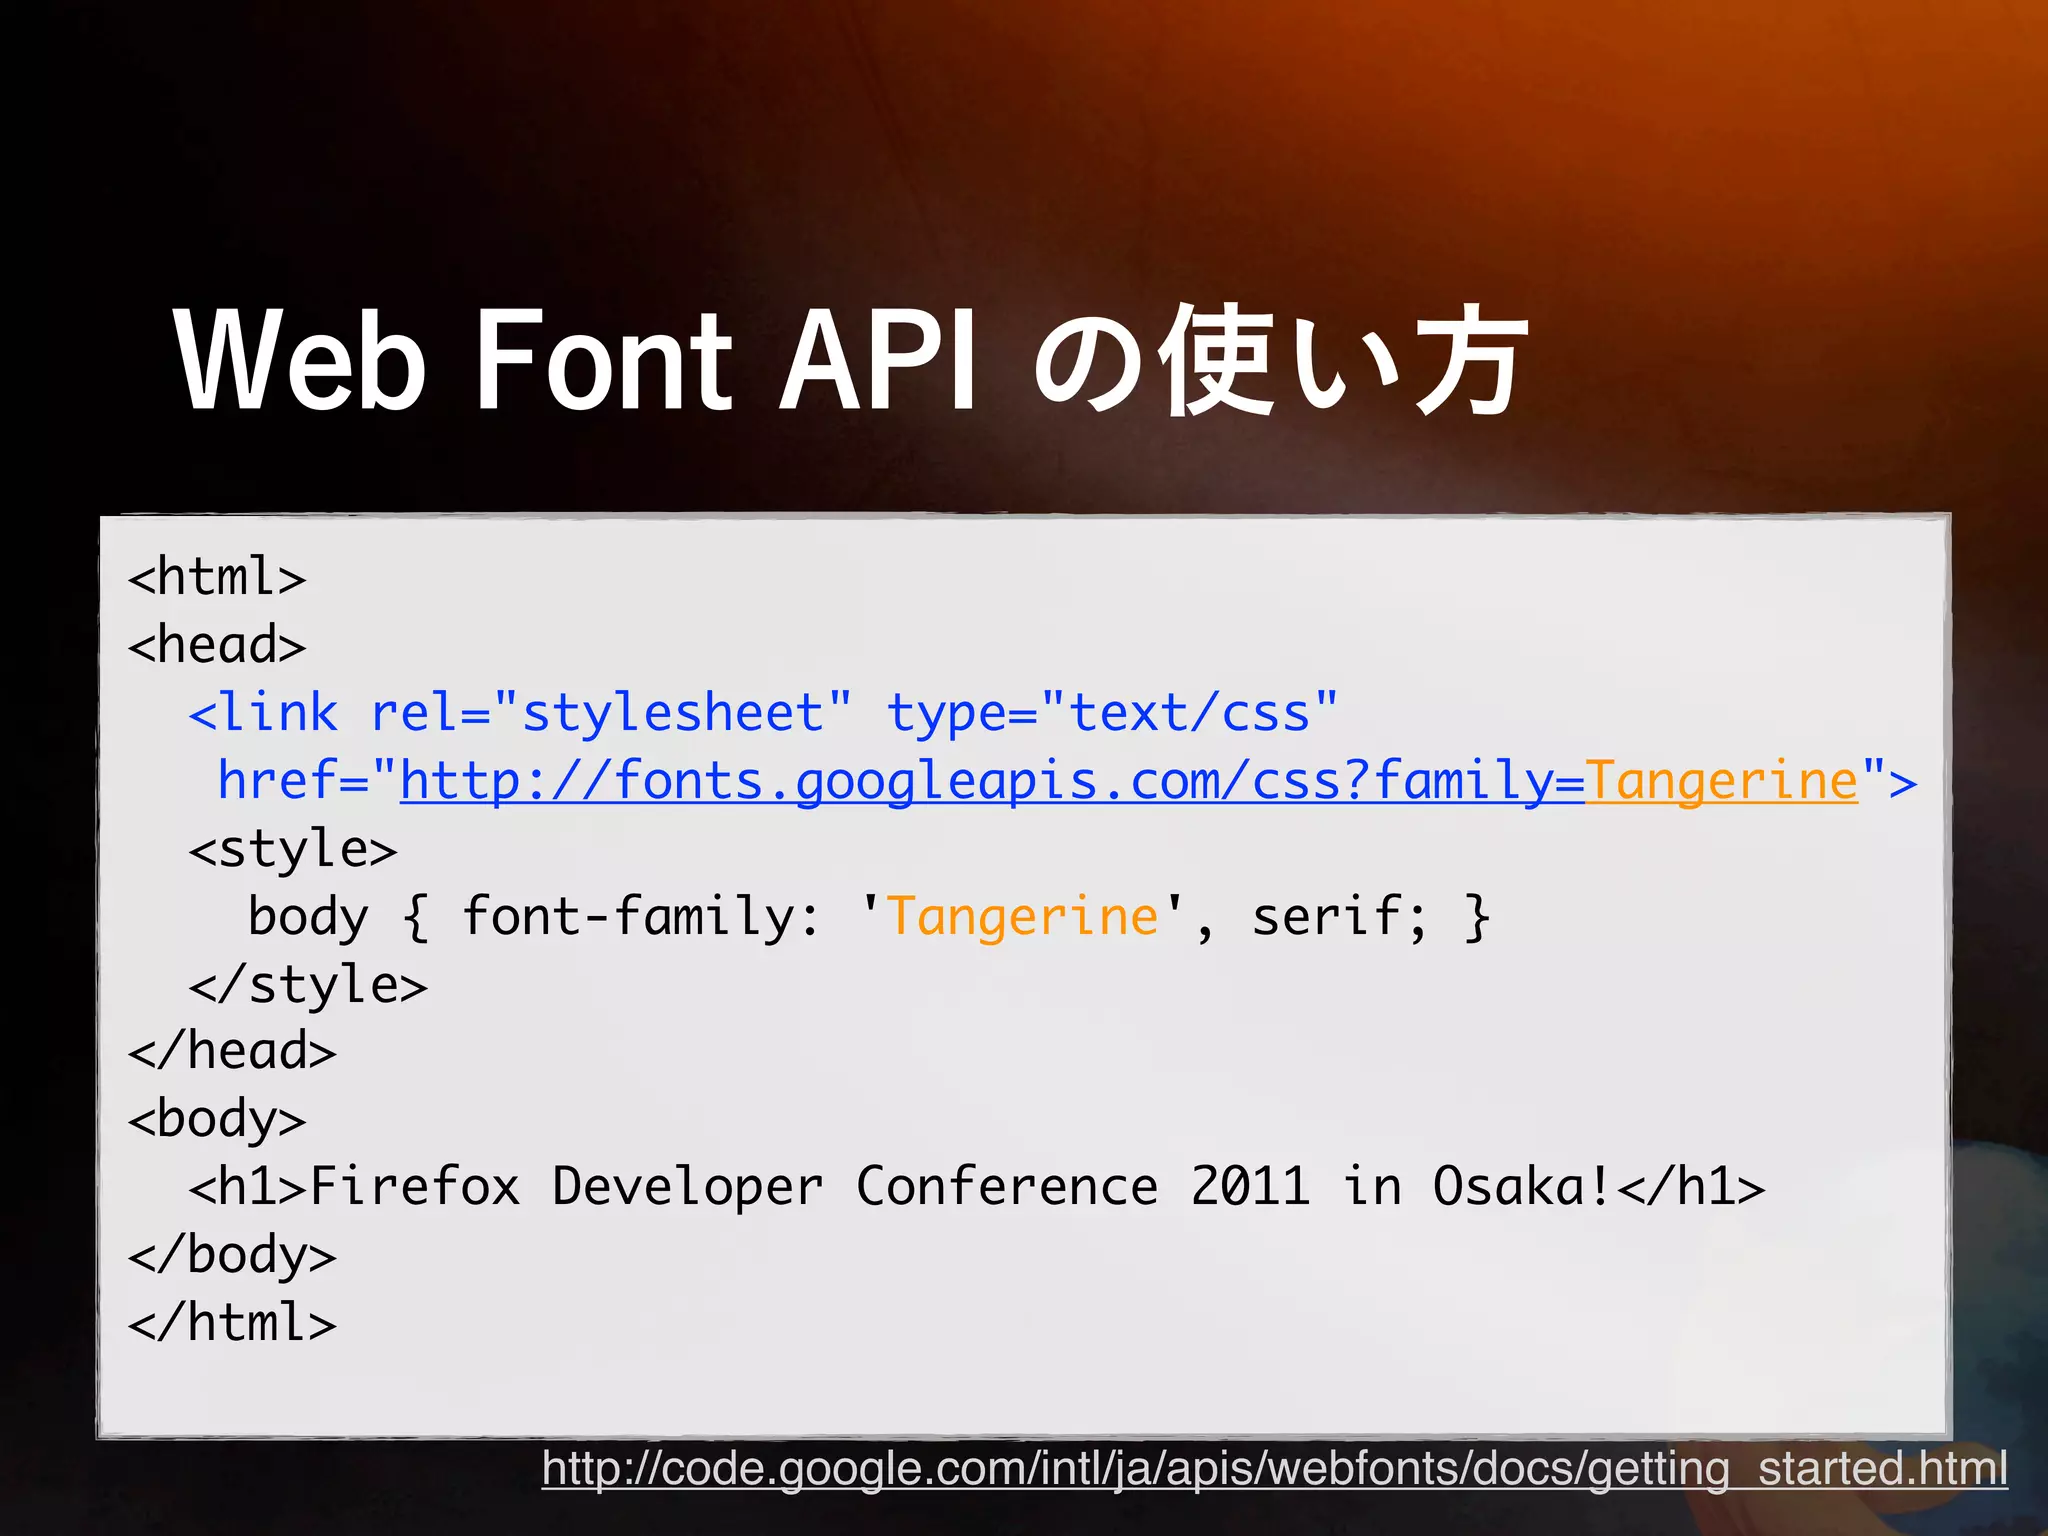
Task: Click the slide title 'Web Font API の使い方'
Action: click(851, 360)
